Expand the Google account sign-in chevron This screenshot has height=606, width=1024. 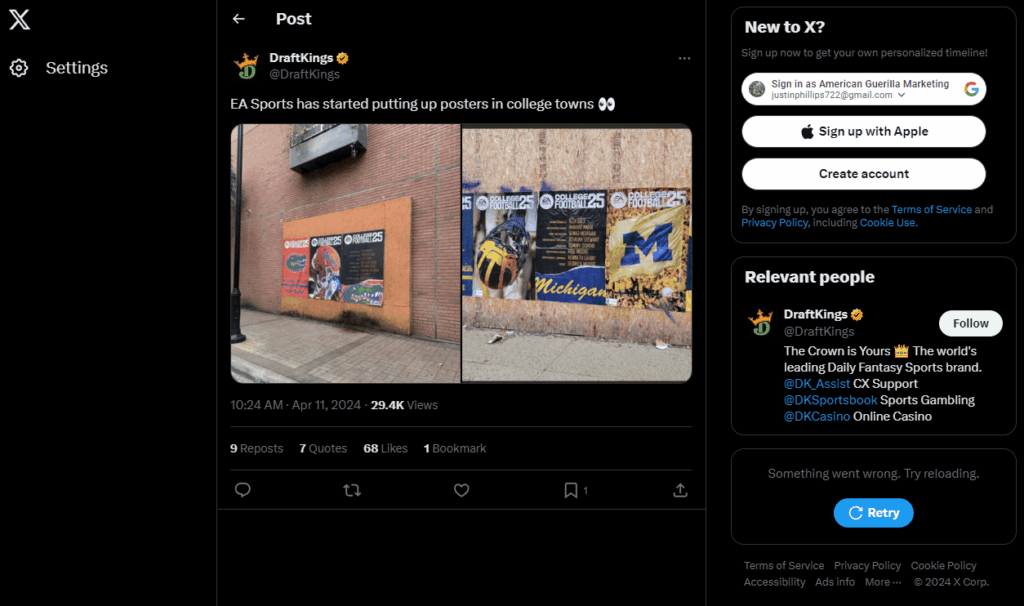coord(901,95)
